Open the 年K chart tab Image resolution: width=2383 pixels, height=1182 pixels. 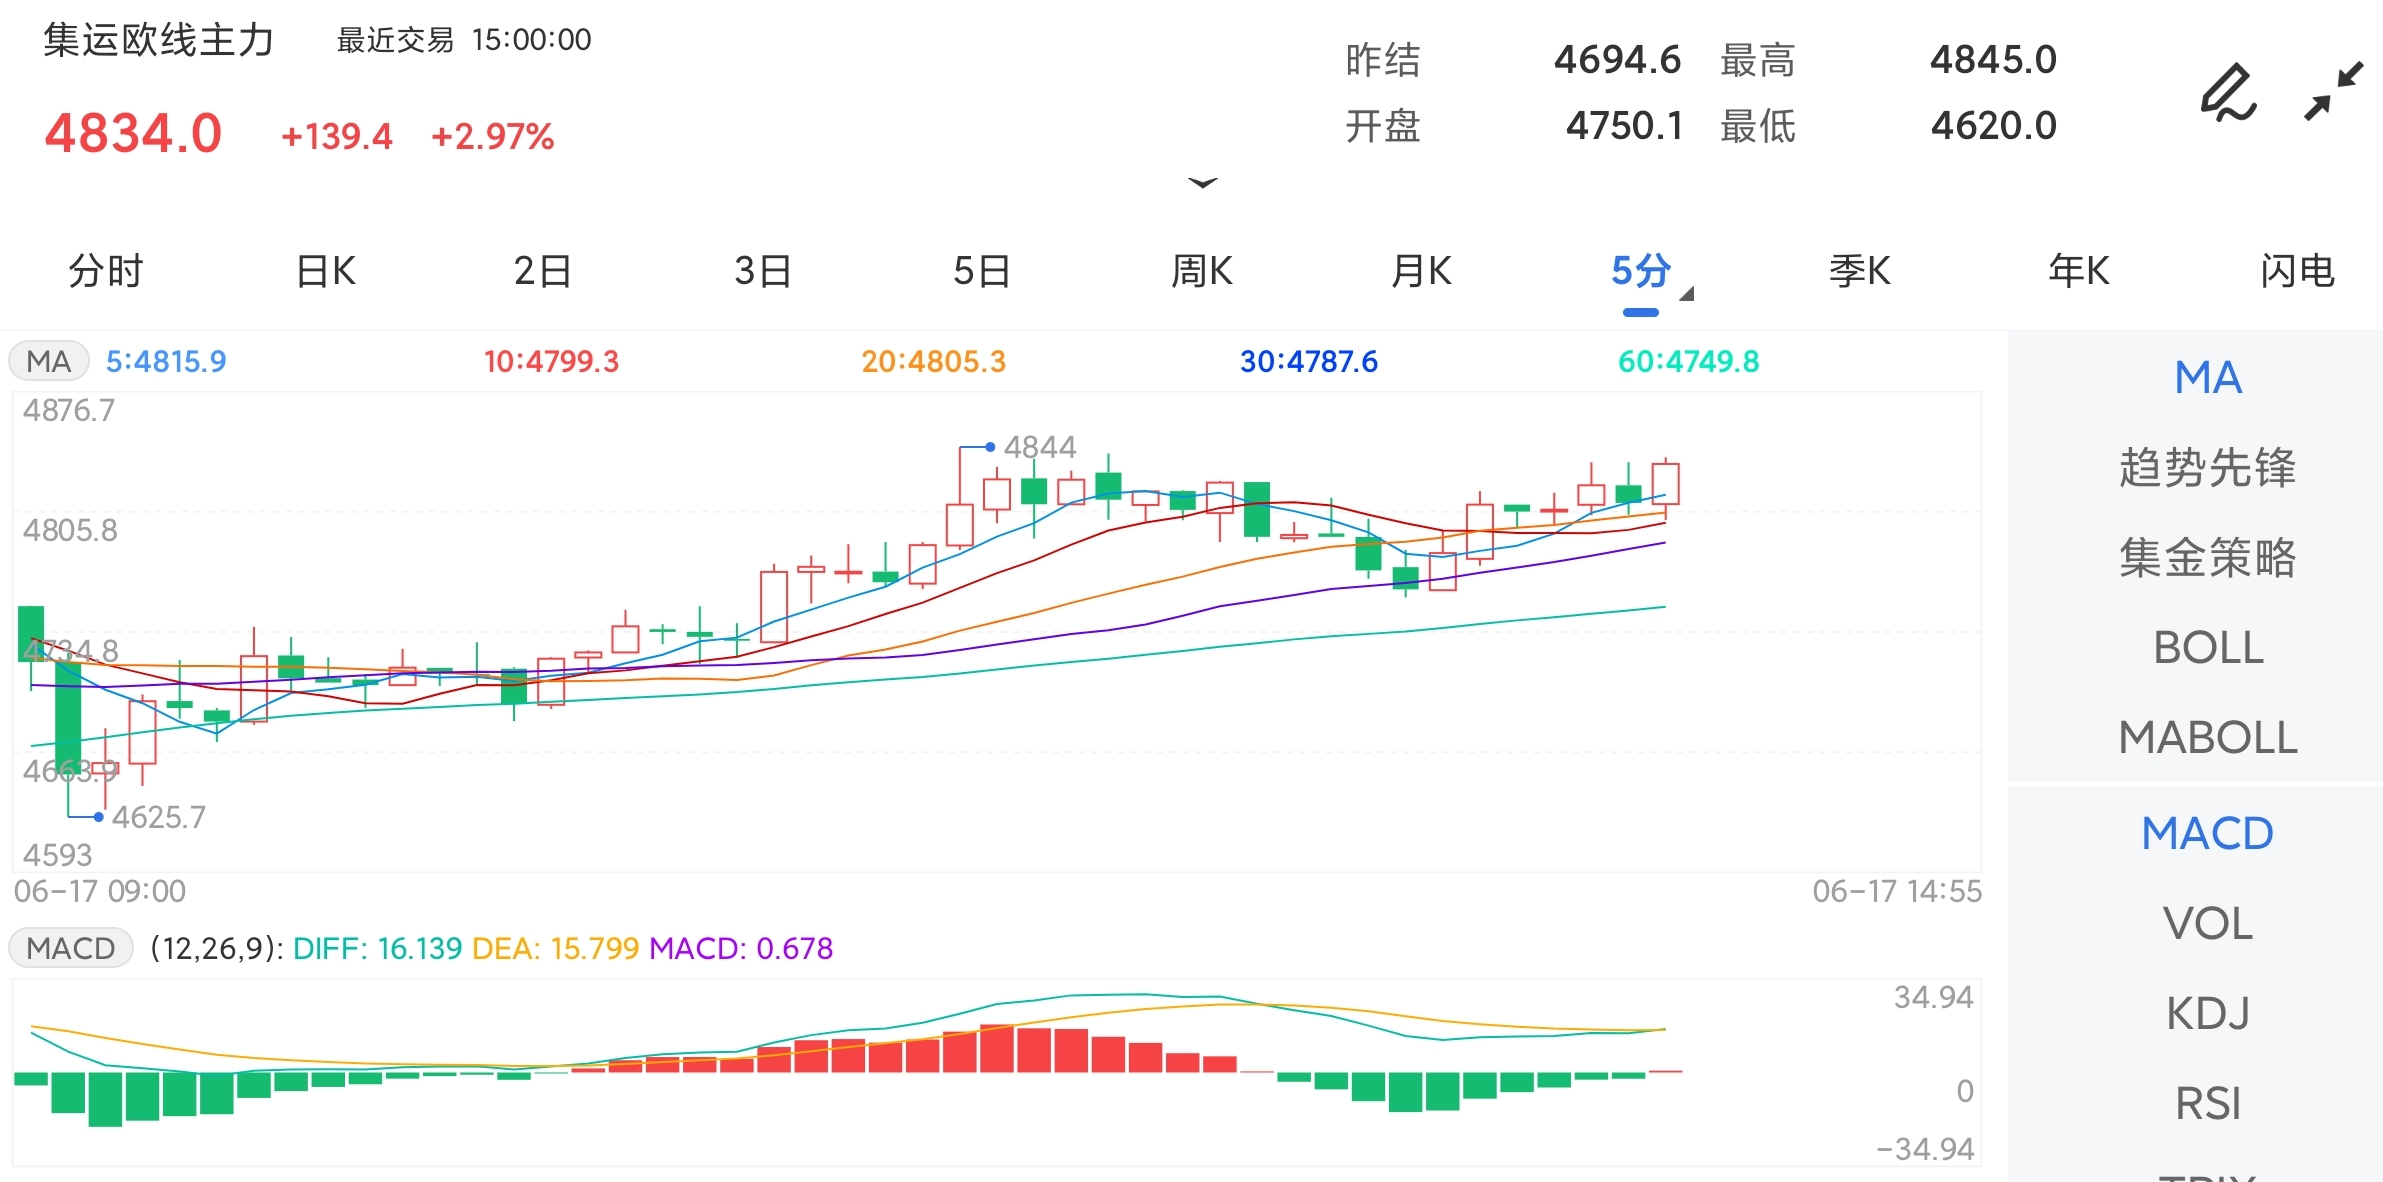pyautogui.click(x=2079, y=271)
